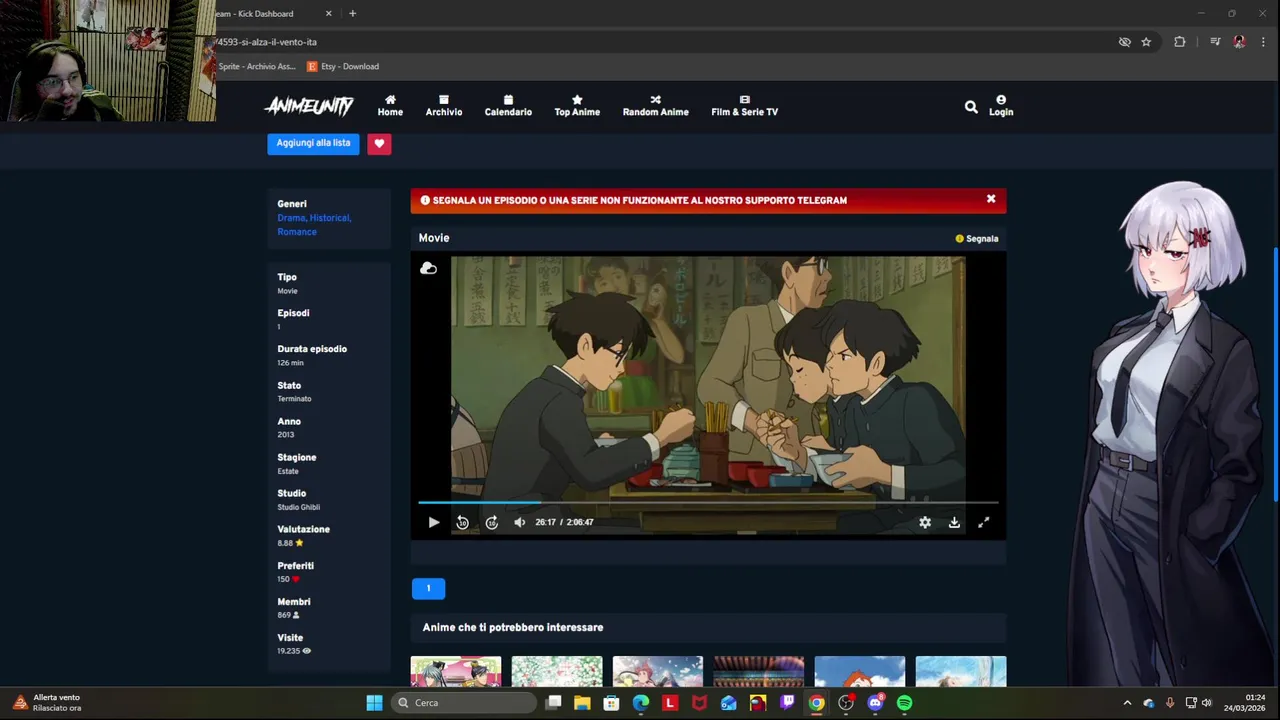The height and width of the screenshot is (720, 1280).
Task: Play the video
Action: click(x=433, y=522)
